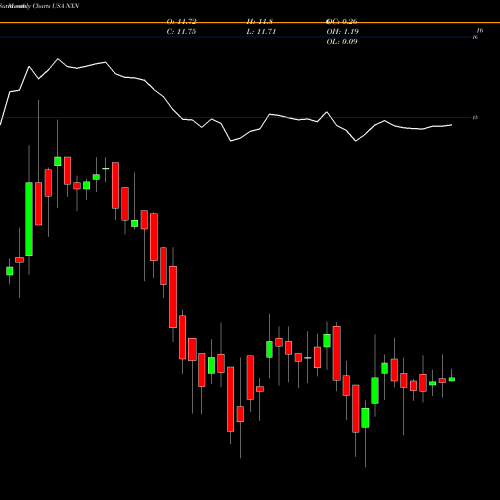The height and width of the screenshot is (500, 500).
Task: Click the 'OH: 1.19' reading
Action: pos(342,32)
